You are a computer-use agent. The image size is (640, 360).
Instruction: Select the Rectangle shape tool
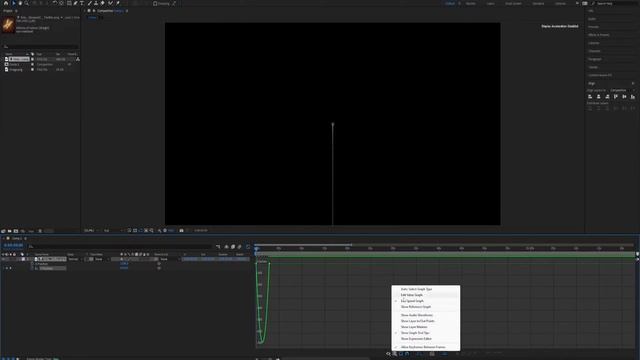coord(69,3)
